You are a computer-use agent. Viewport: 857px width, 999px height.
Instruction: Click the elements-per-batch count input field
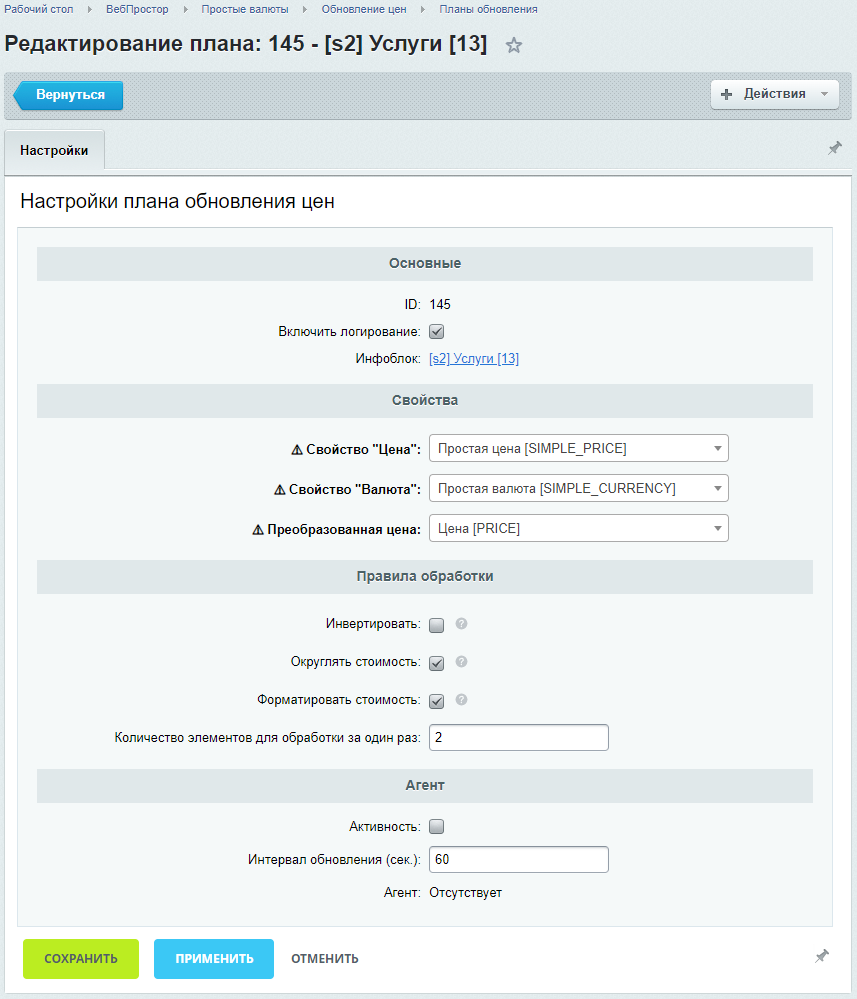click(x=519, y=738)
